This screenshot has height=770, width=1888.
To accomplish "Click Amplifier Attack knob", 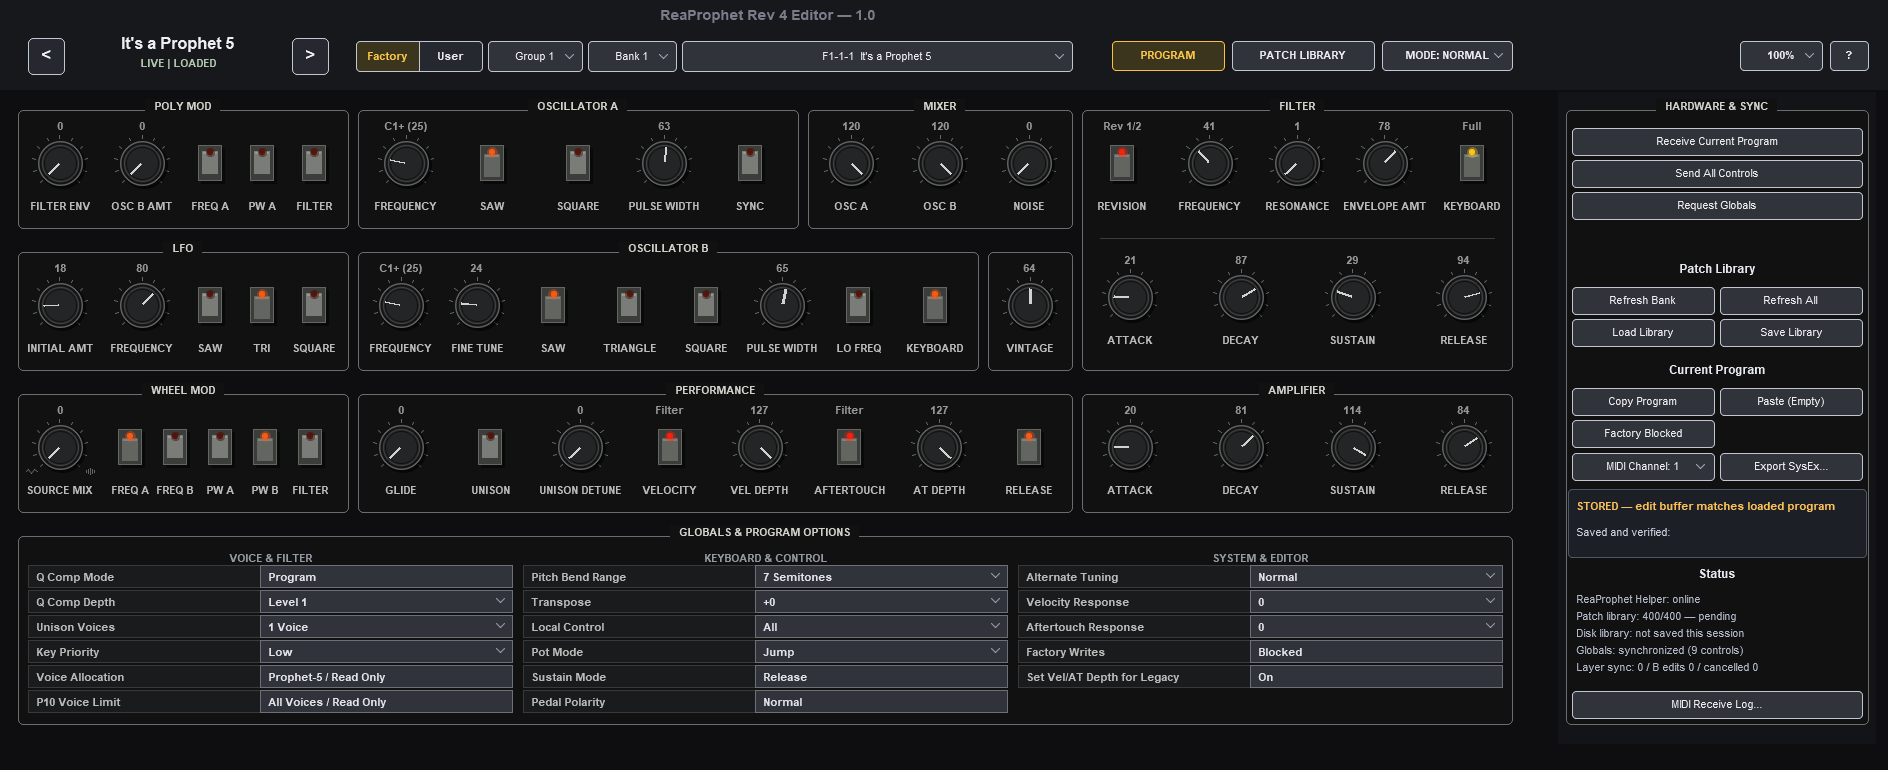I will (x=1130, y=448).
